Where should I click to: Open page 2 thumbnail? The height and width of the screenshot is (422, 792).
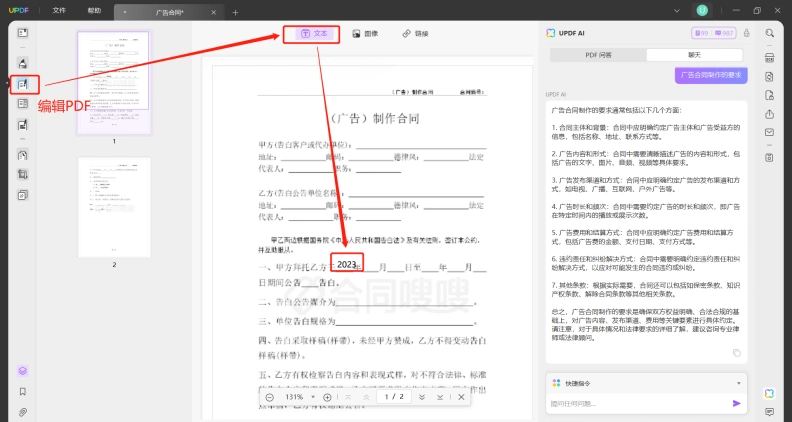114,207
